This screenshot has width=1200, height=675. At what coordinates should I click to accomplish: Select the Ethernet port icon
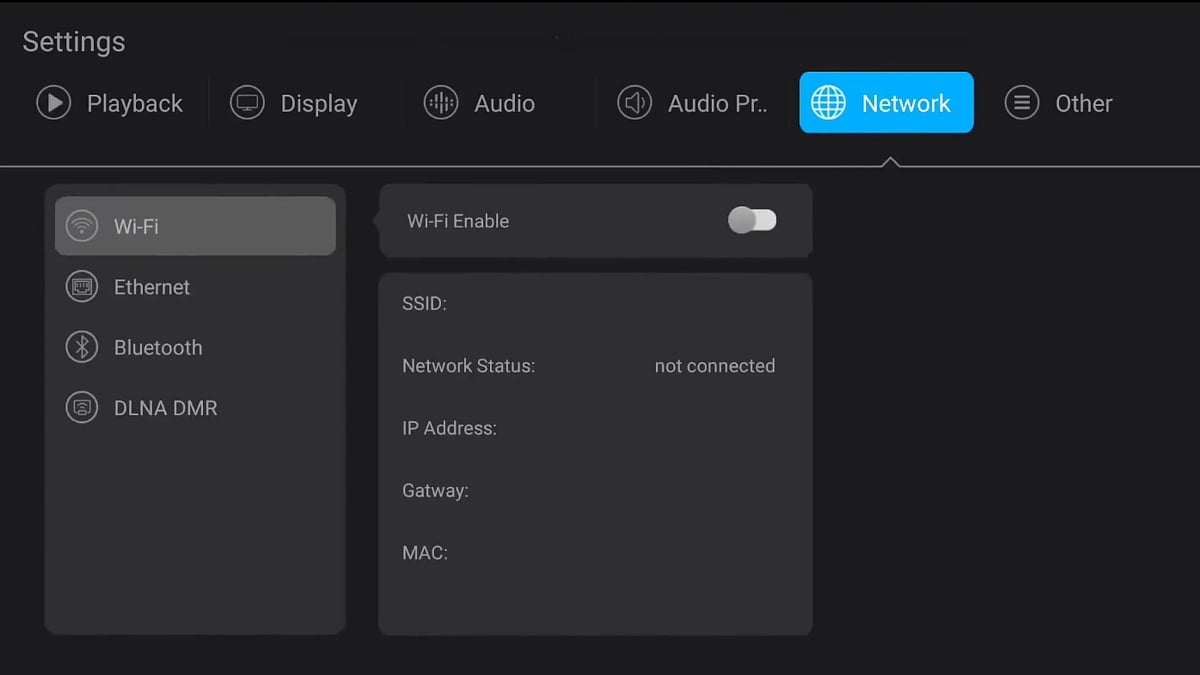point(82,287)
